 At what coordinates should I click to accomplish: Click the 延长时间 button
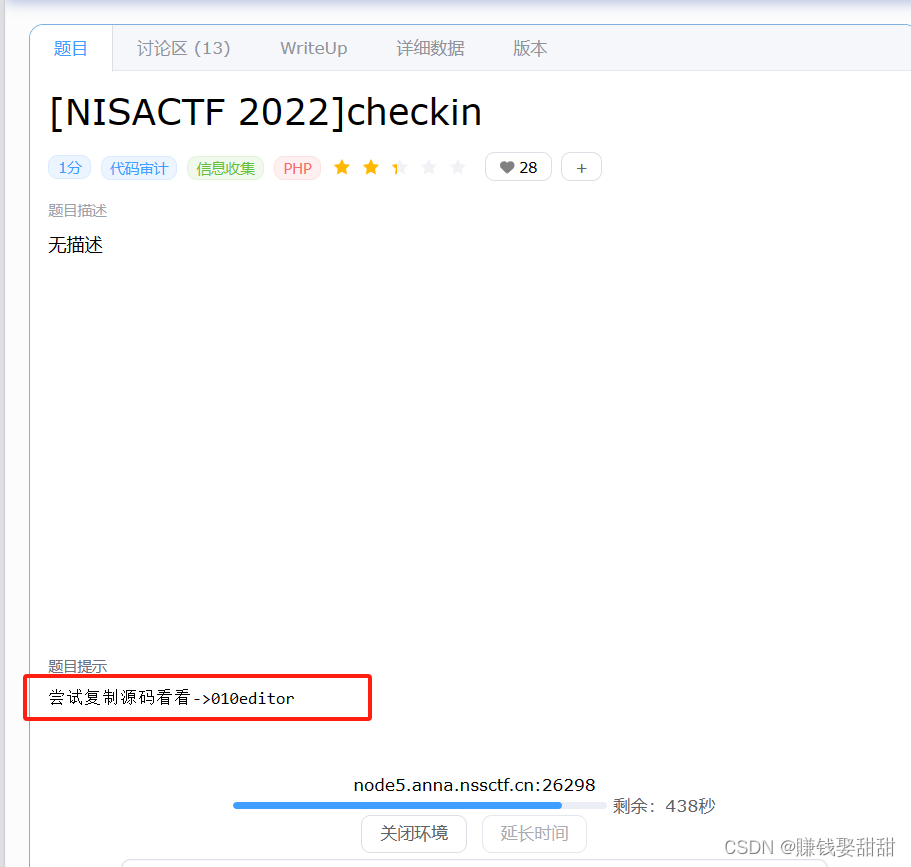tap(534, 833)
